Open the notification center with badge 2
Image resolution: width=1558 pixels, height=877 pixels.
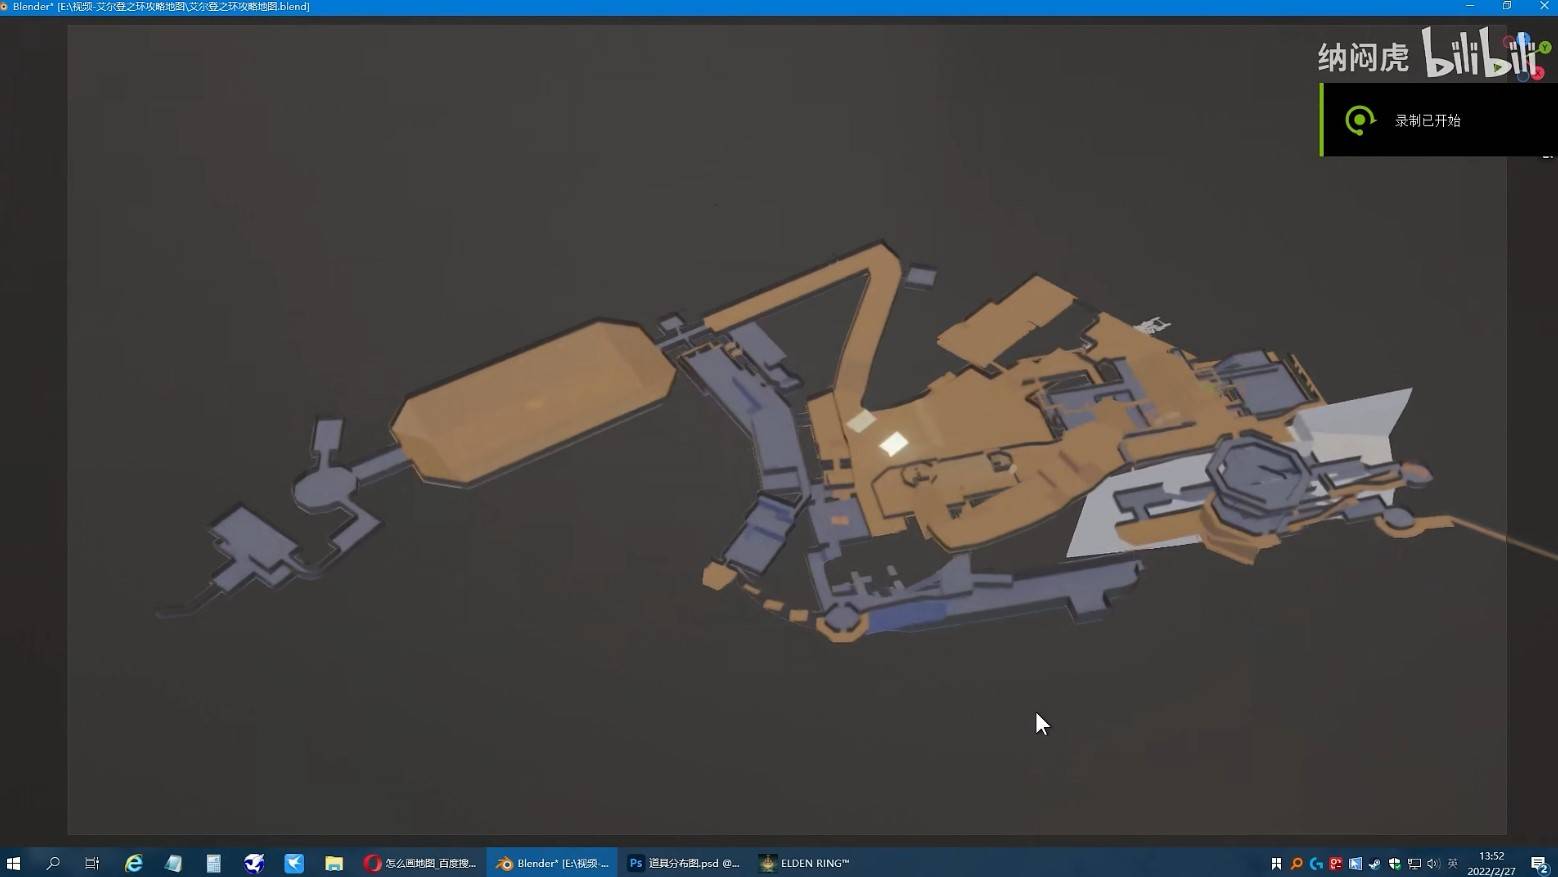point(1540,864)
